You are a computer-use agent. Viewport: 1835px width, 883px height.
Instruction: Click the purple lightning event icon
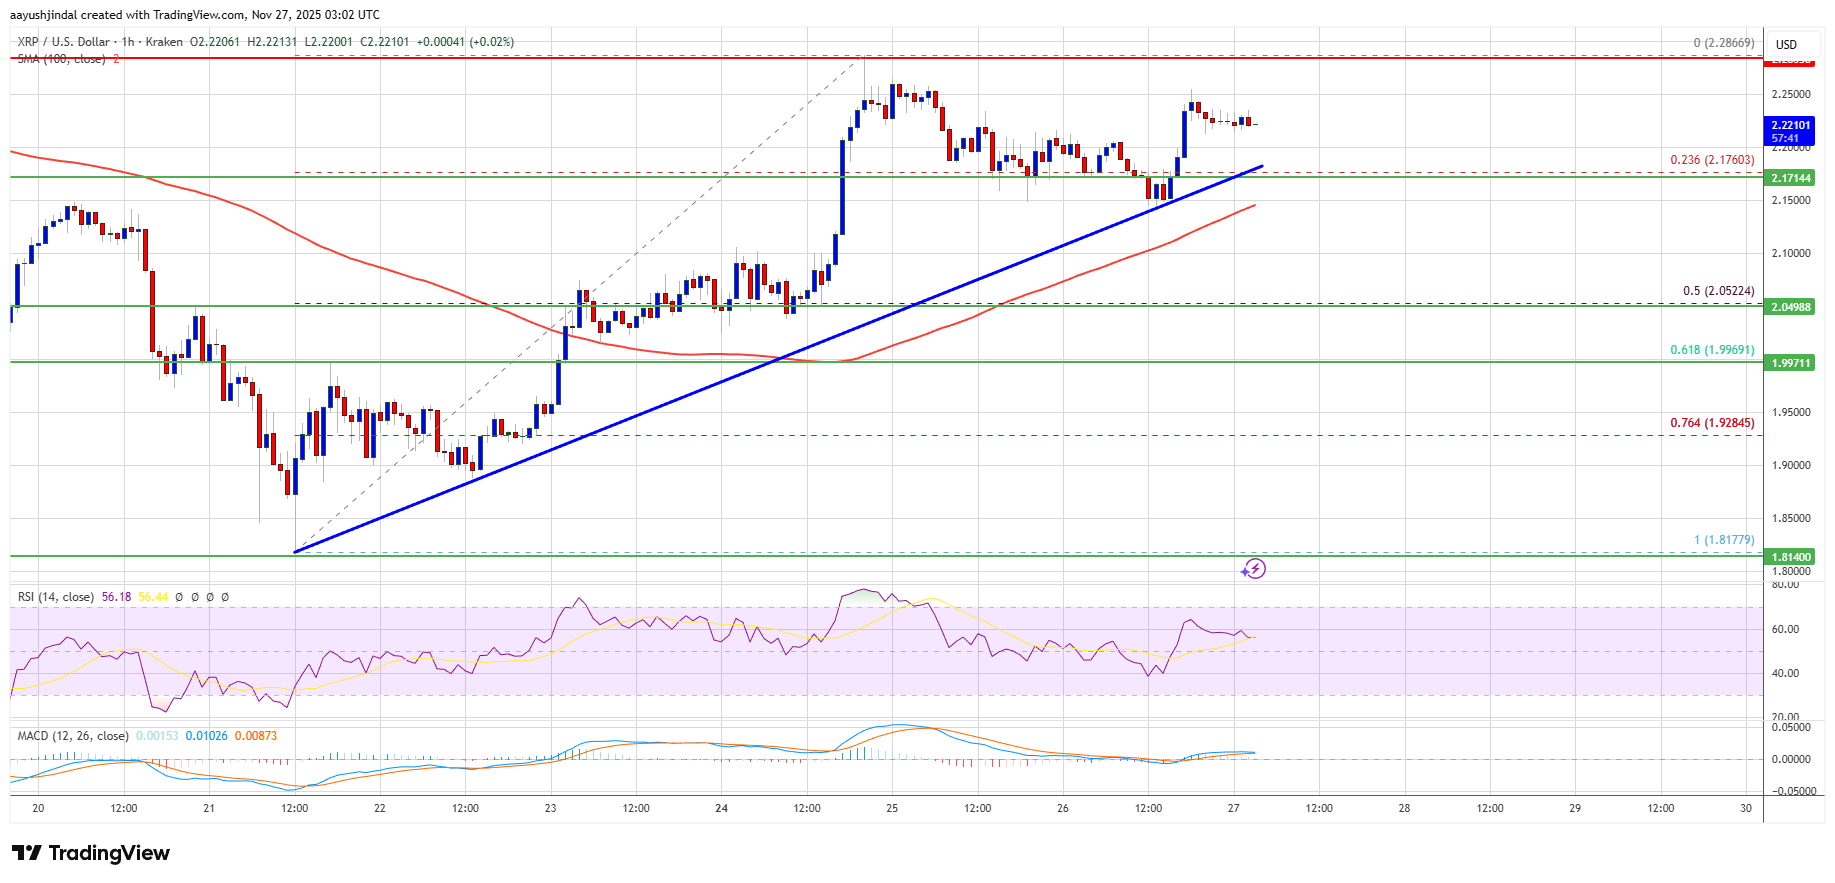point(1254,569)
